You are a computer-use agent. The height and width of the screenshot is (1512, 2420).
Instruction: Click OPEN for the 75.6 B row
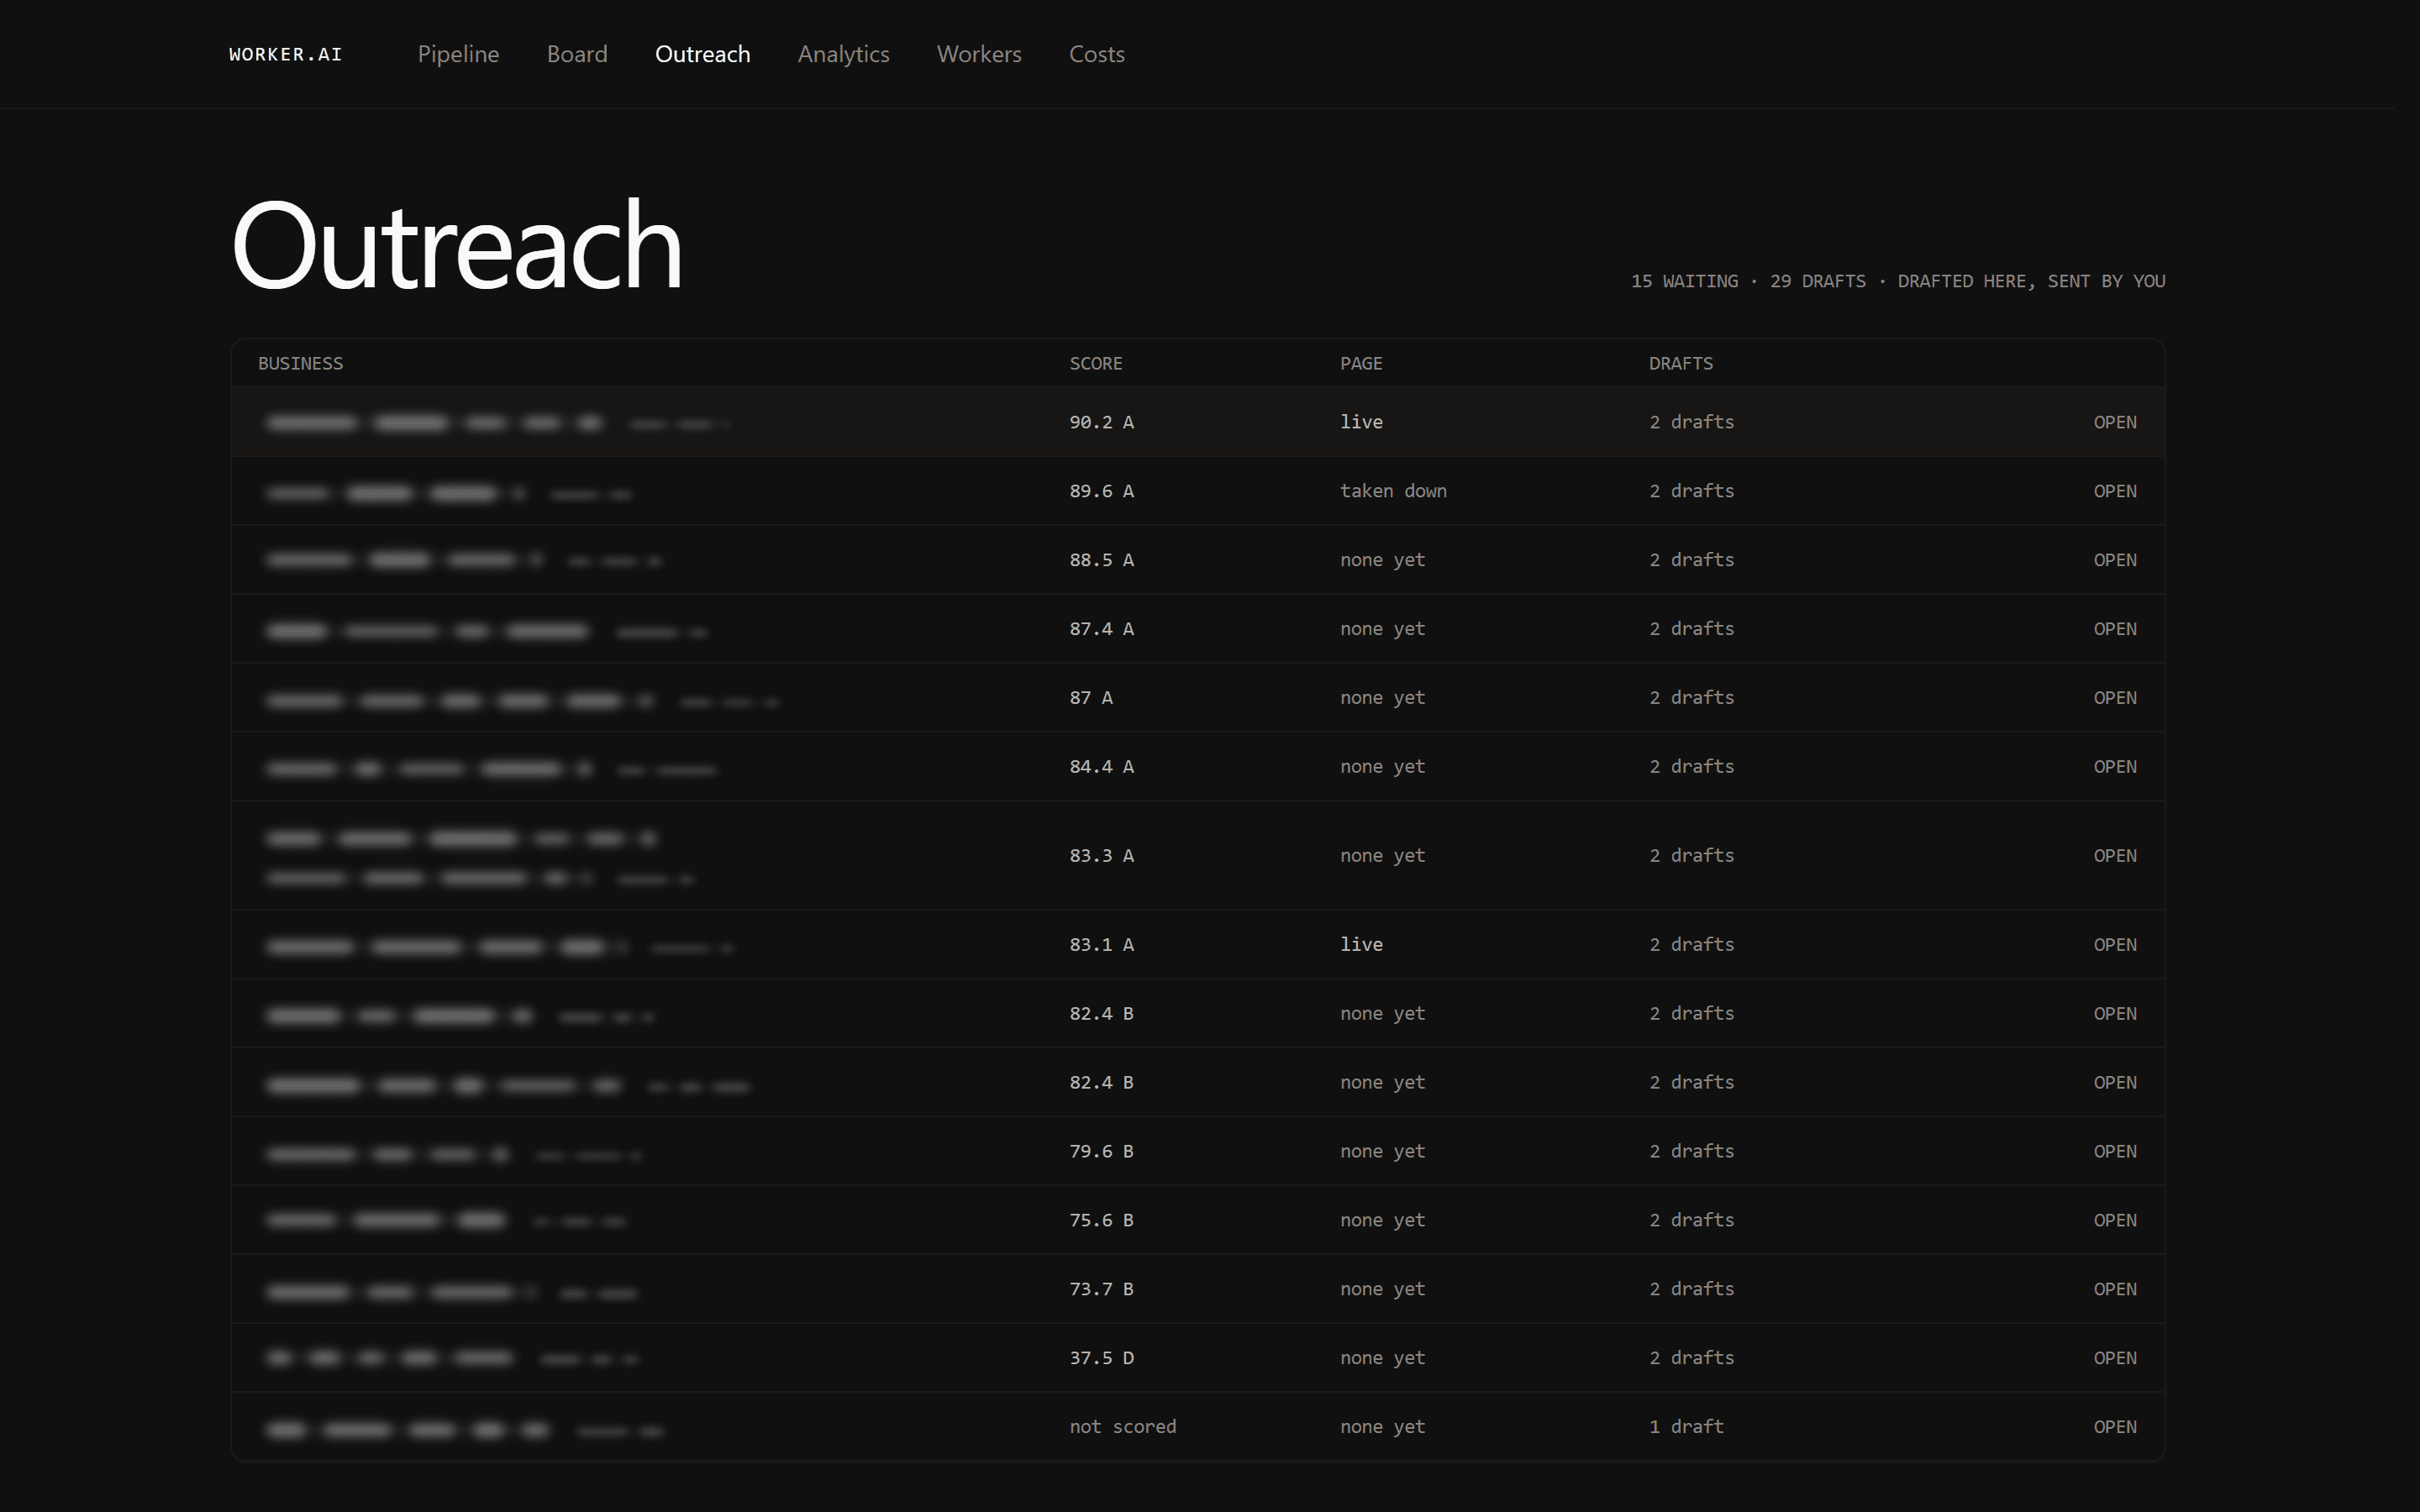[x=2114, y=1221]
